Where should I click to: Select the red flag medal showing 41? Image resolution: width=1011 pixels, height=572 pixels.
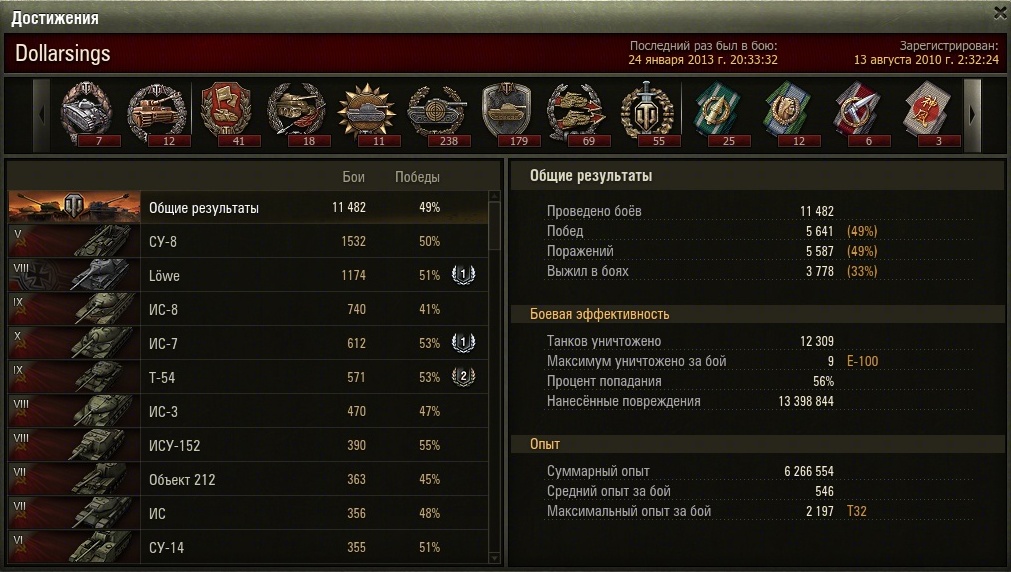pyautogui.click(x=227, y=113)
